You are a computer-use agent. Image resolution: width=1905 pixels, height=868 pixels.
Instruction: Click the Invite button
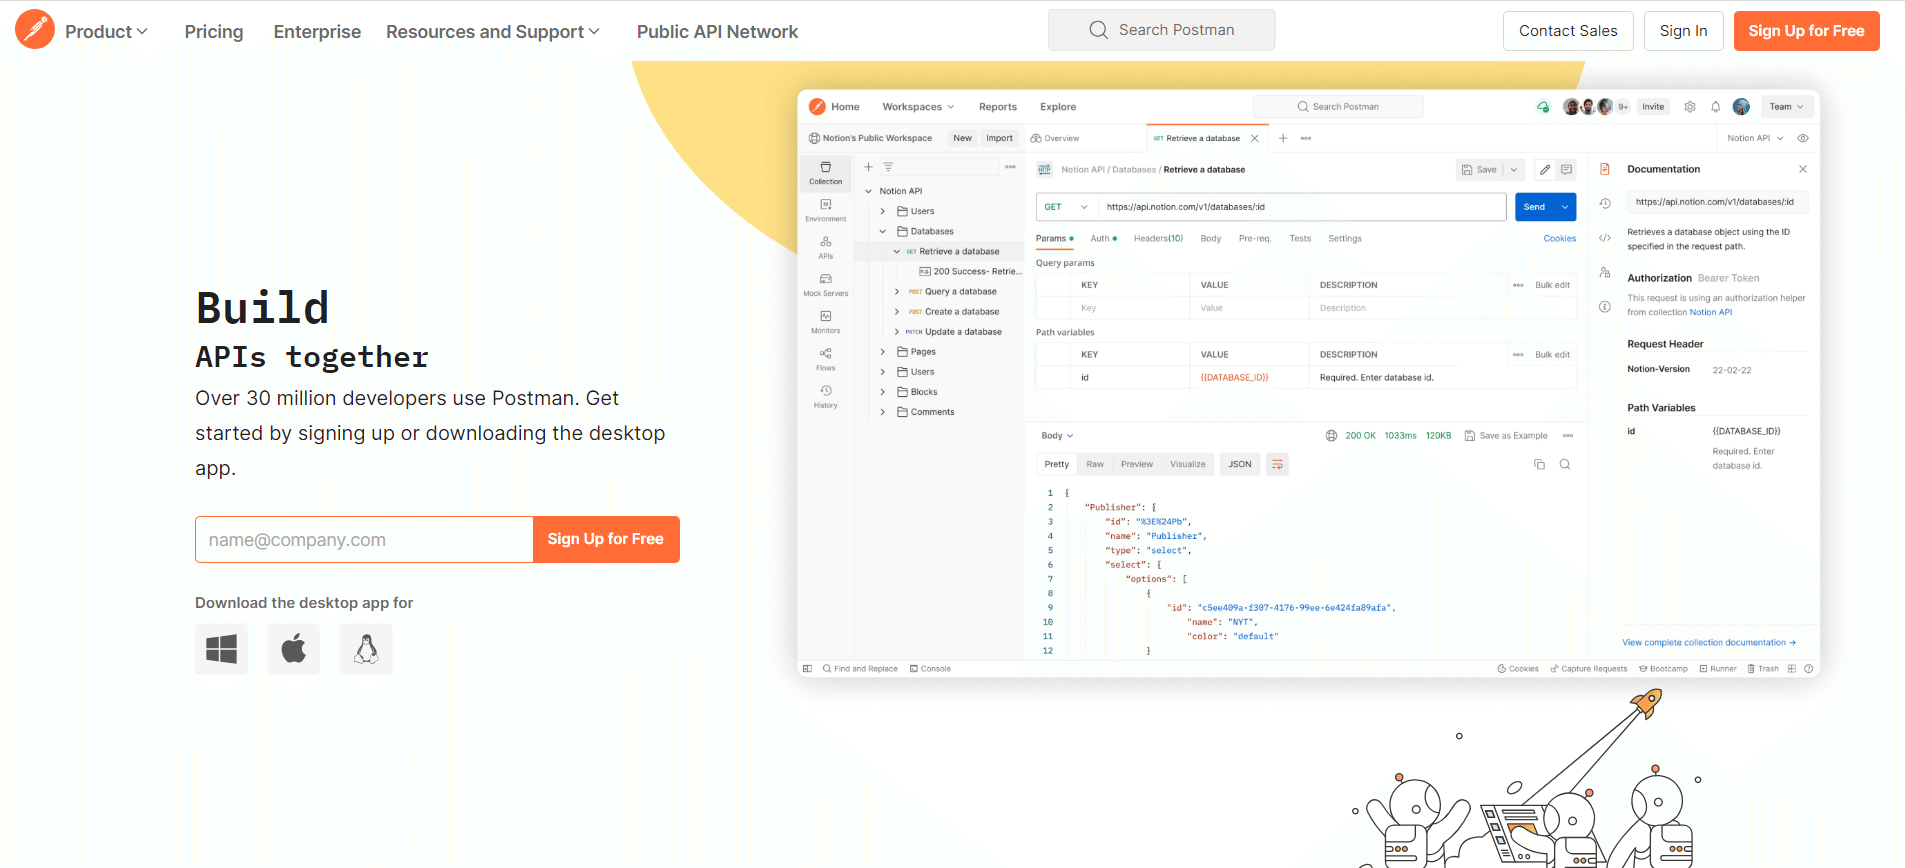[1653, 107]
